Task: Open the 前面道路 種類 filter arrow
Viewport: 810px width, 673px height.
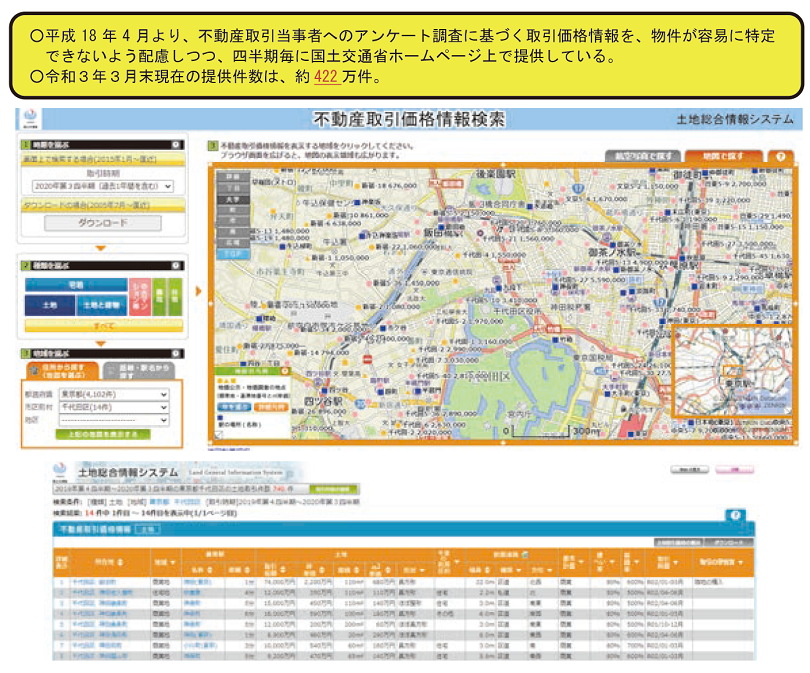Action: point(518,570)
